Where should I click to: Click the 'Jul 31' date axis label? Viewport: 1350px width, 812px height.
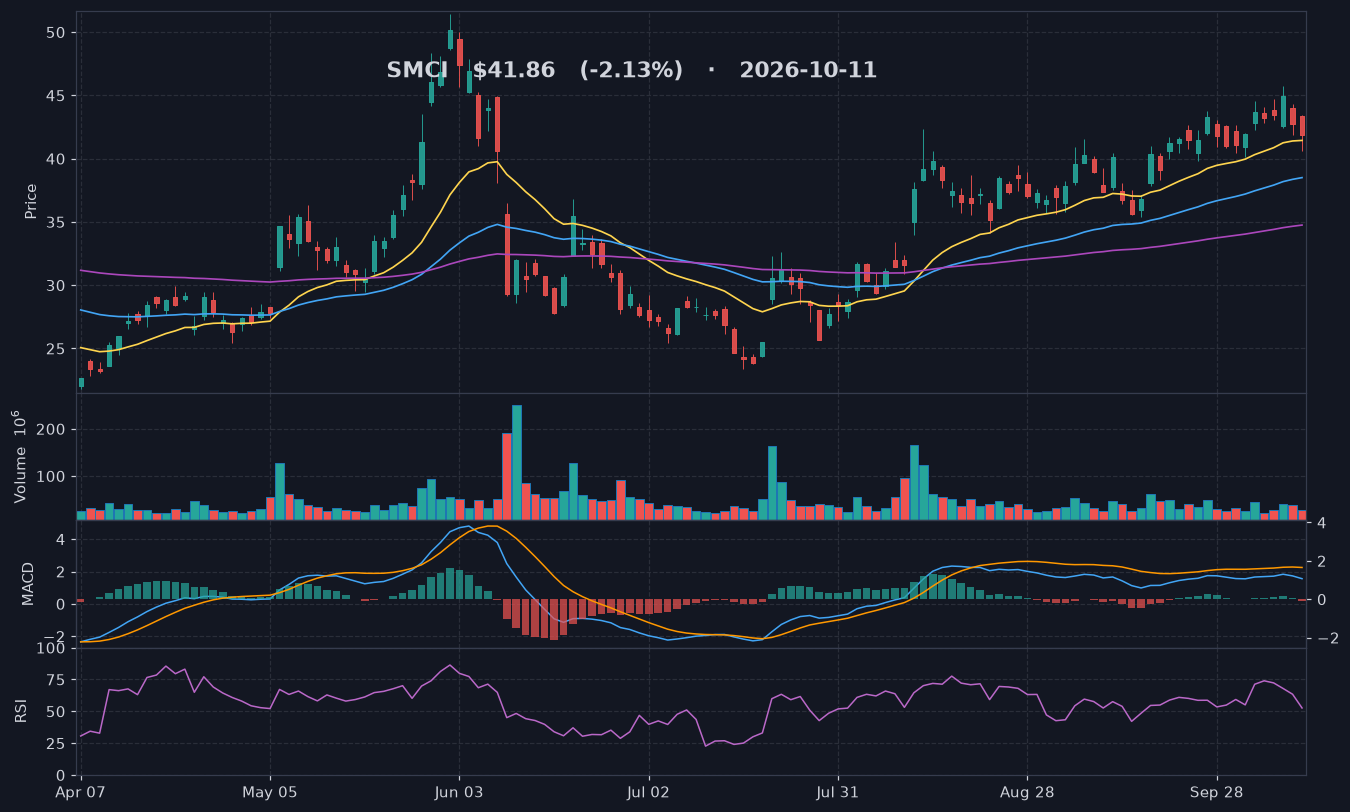click(x=838, y=792)
